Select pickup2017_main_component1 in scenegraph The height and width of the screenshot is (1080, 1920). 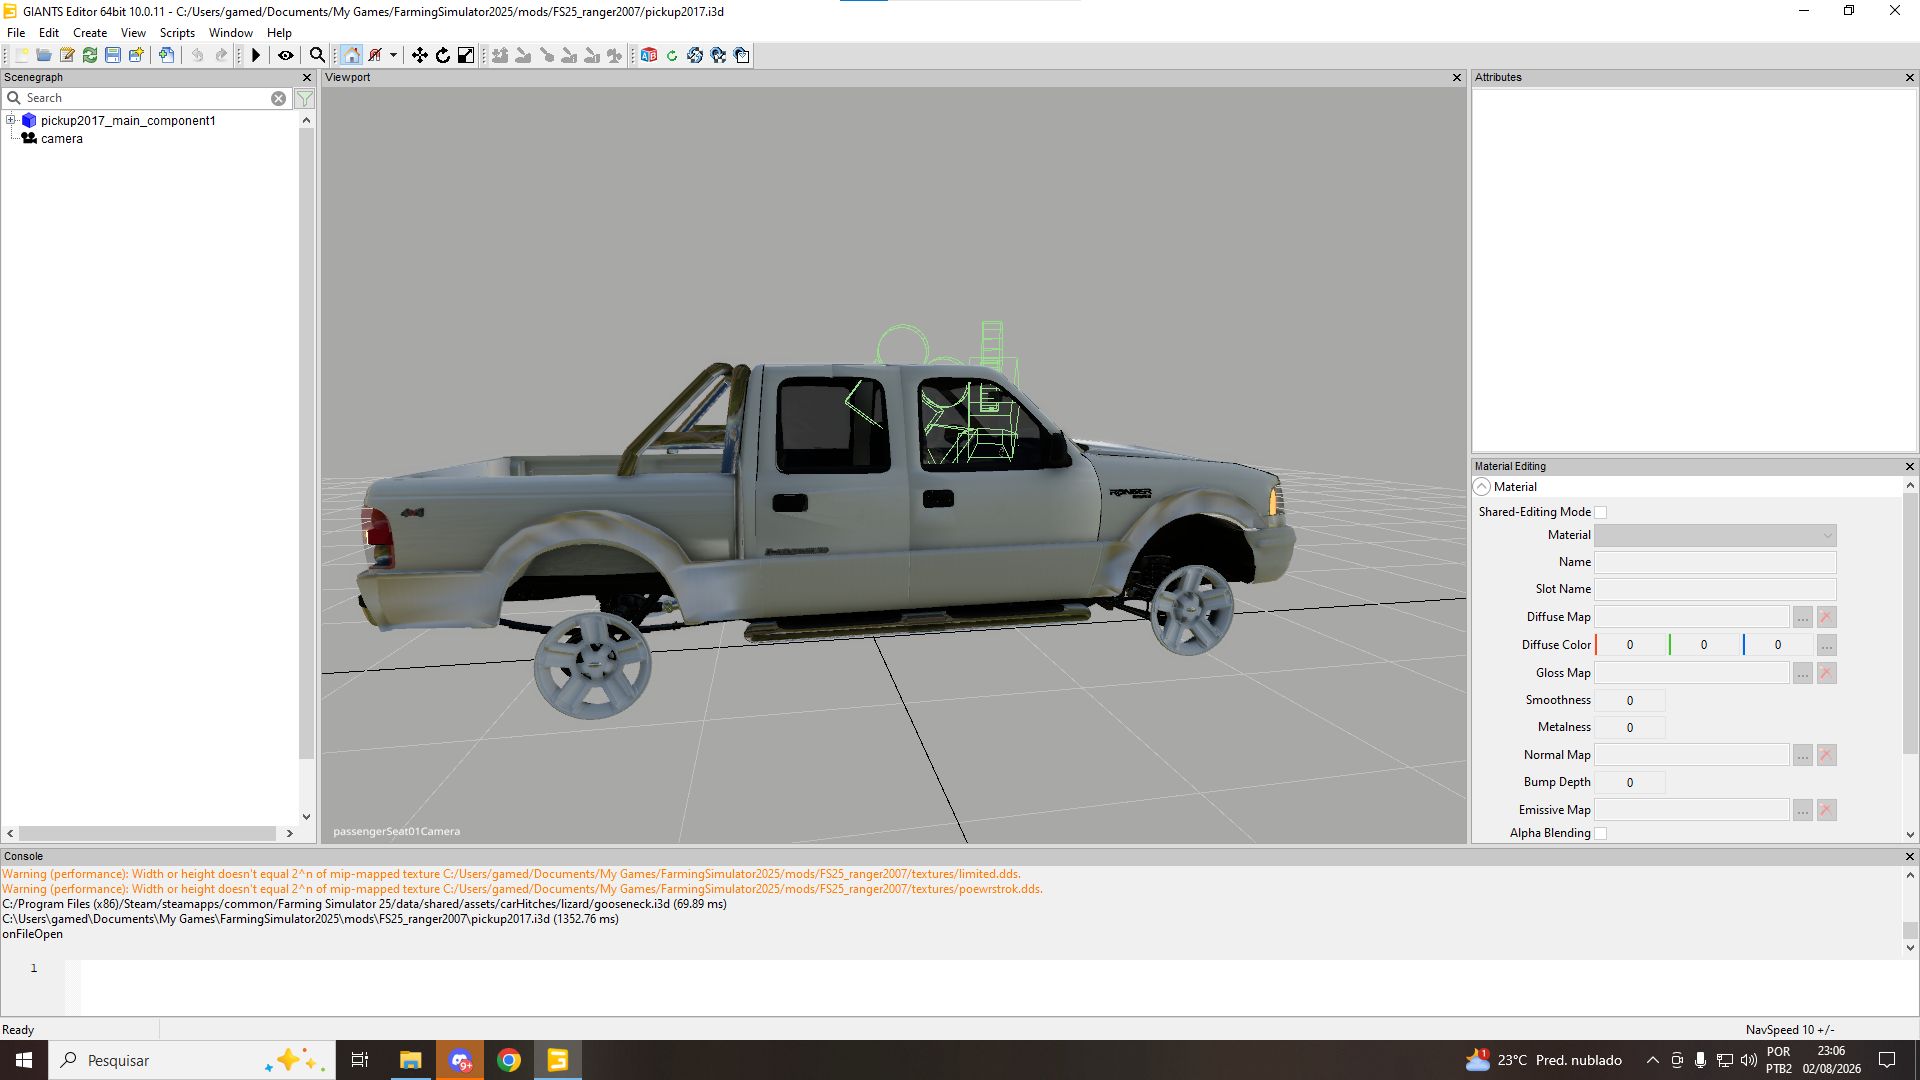tap(128, 121)
